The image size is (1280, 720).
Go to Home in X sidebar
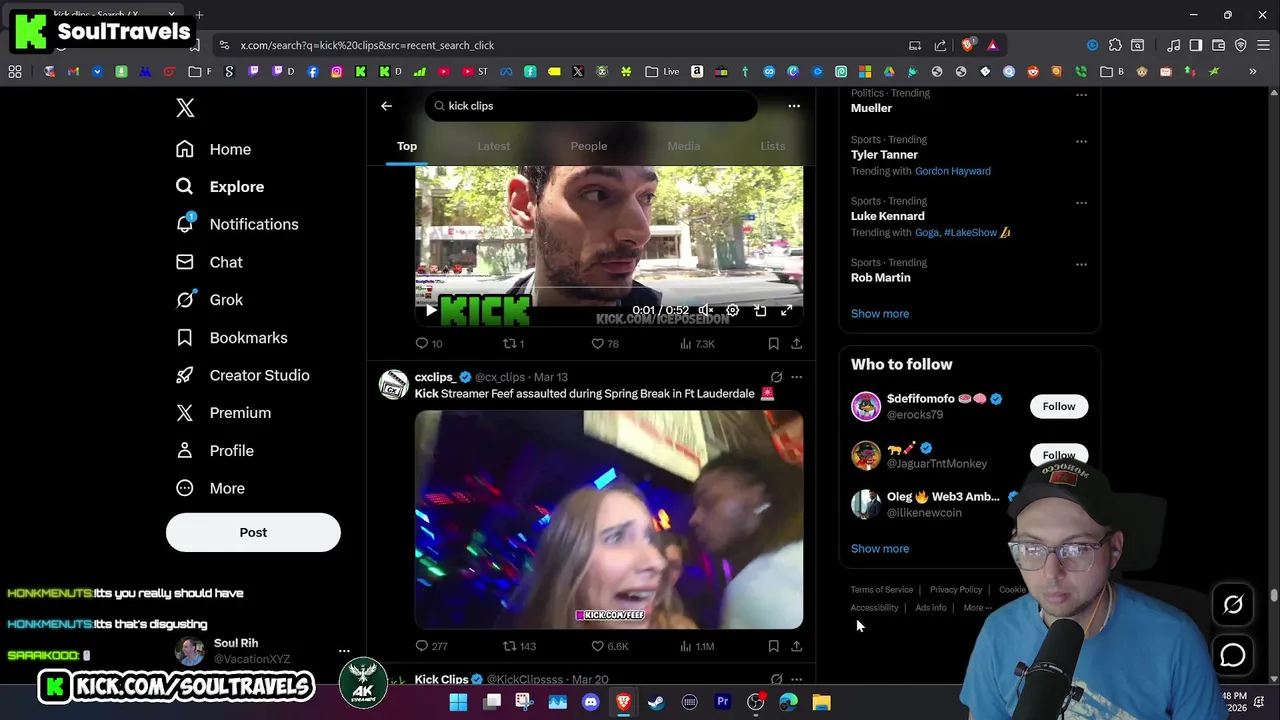coord(213,149)
